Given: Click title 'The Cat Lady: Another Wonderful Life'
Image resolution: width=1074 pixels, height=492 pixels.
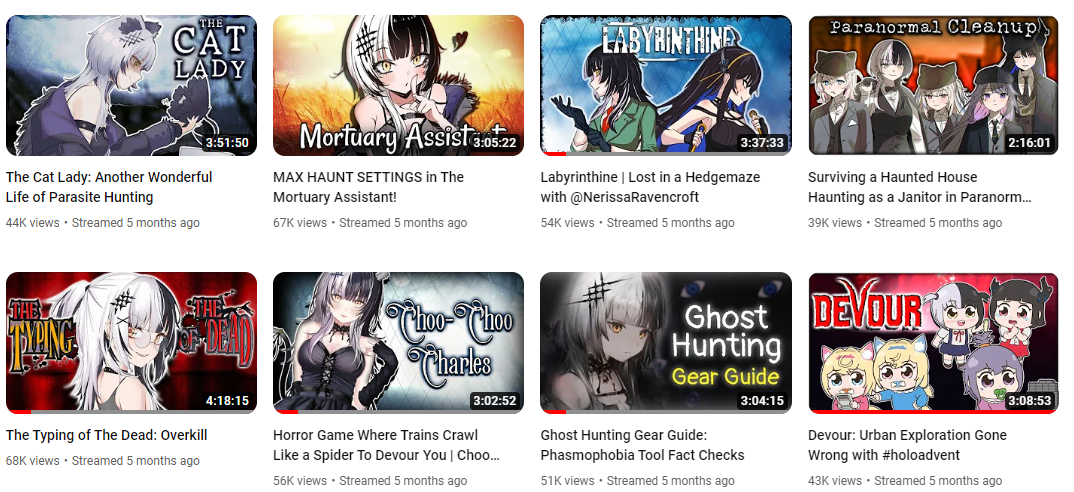Looking at the screenshot, I should [x=110, y=187].
